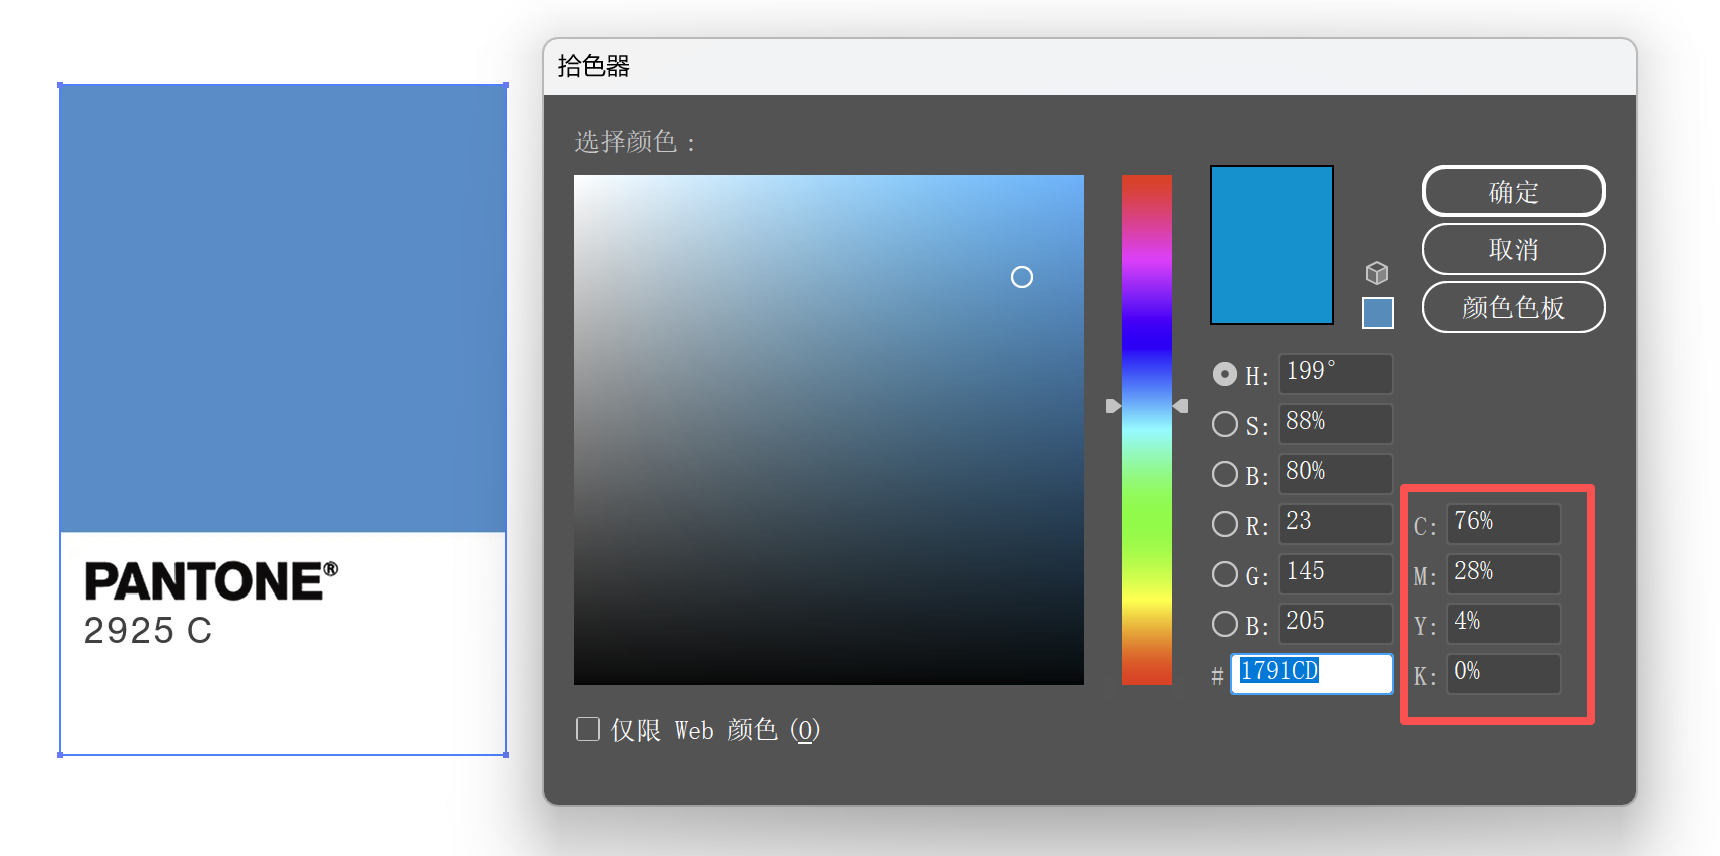Click the left hue slider arrow handle
This screenshot has width=1720, height=856.
pos(1113,406)
